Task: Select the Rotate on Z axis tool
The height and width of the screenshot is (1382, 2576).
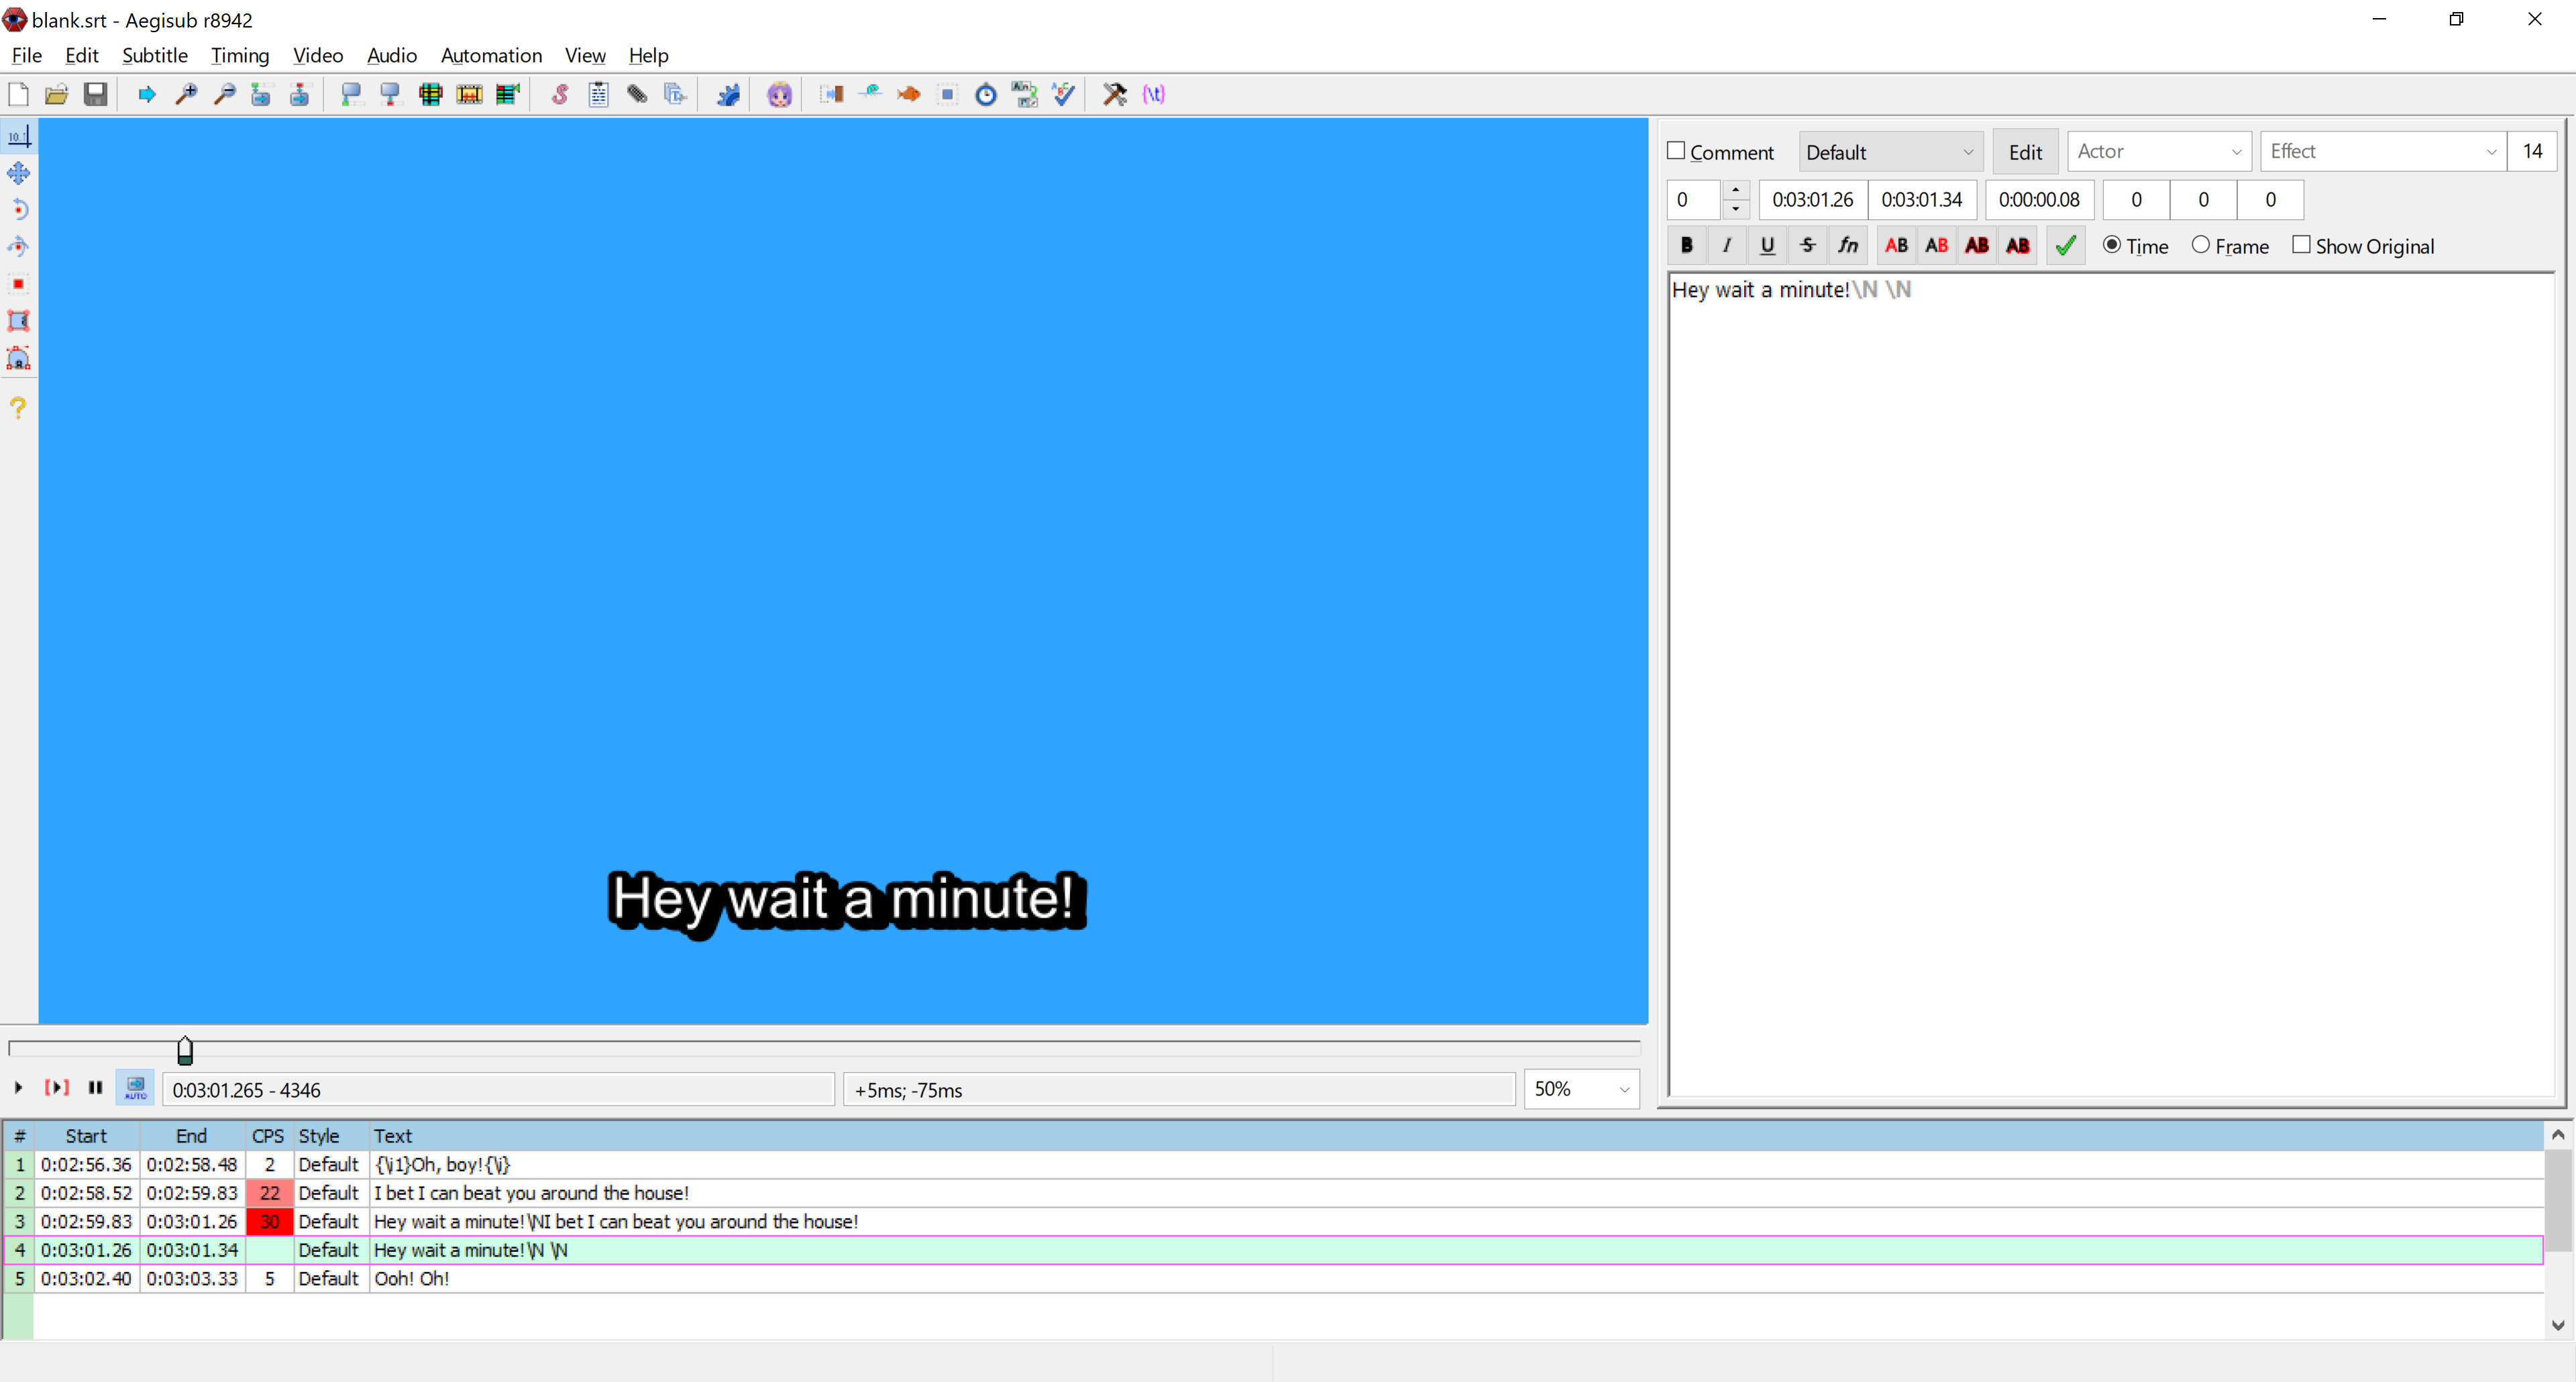Action: point(18,209)
